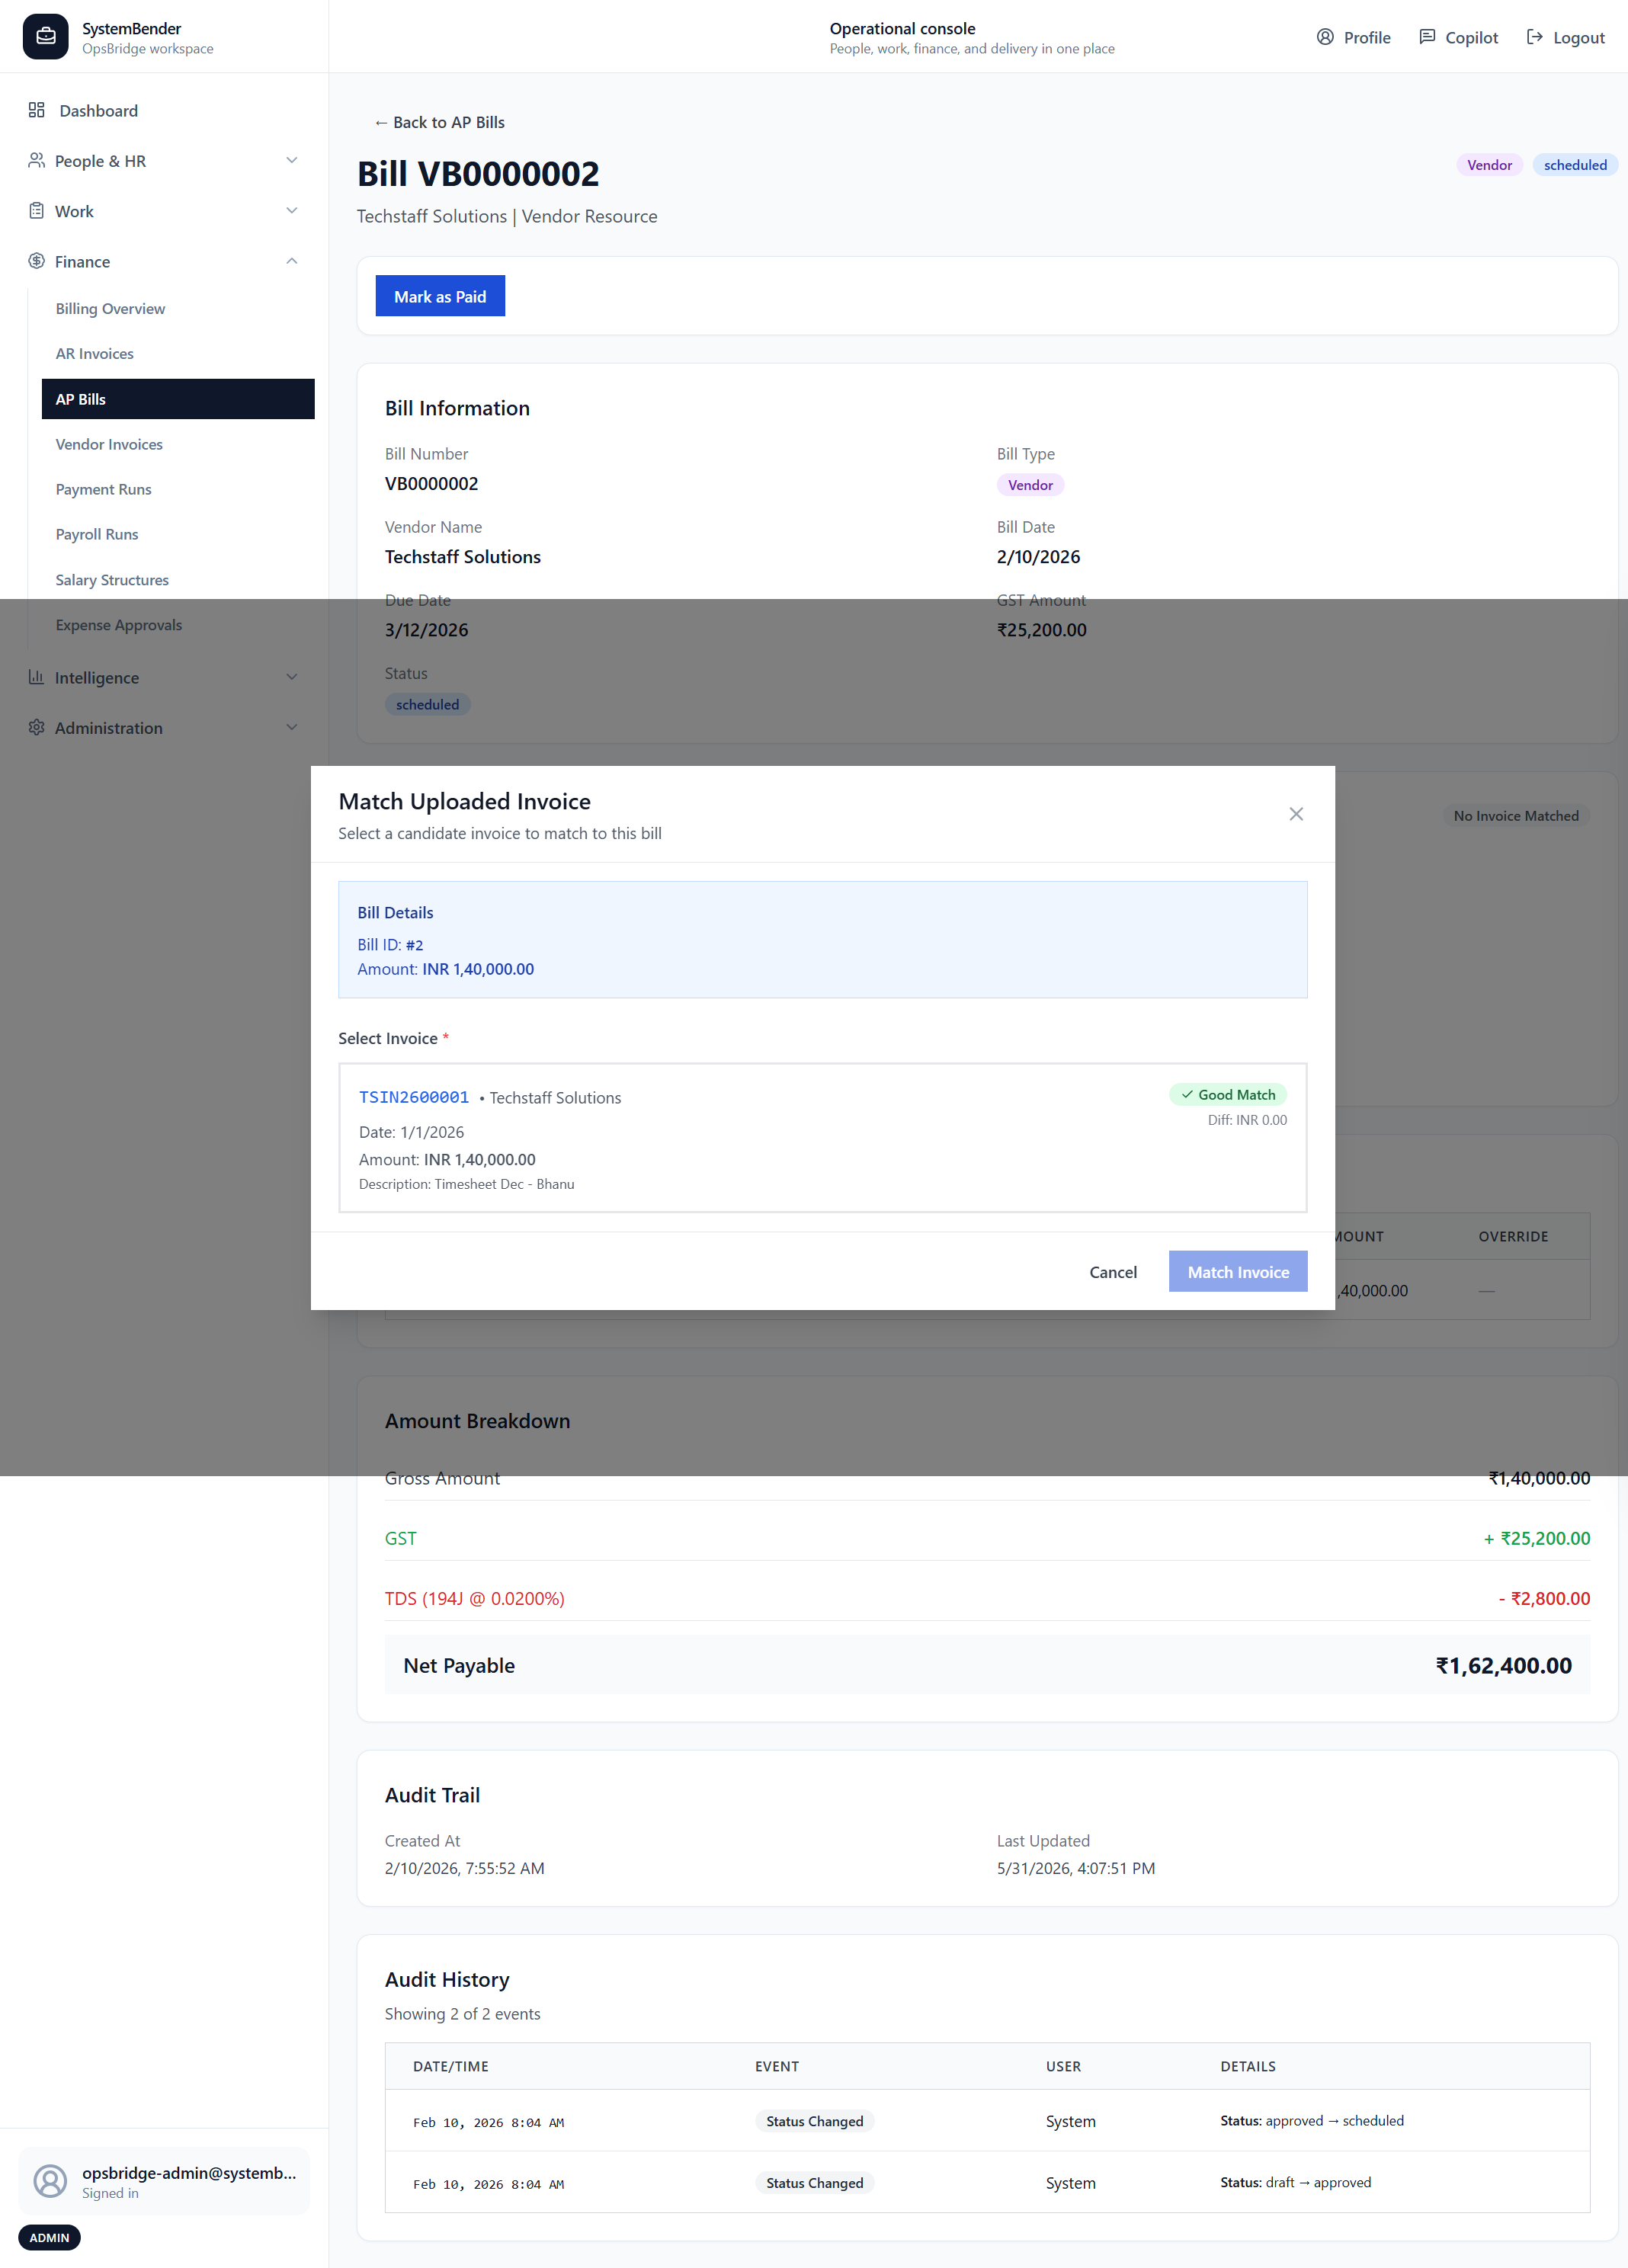The width and height of the screenshot is (1628, 2268).
Task: Click the scheduled badge under Status
Action: [427, 704]
